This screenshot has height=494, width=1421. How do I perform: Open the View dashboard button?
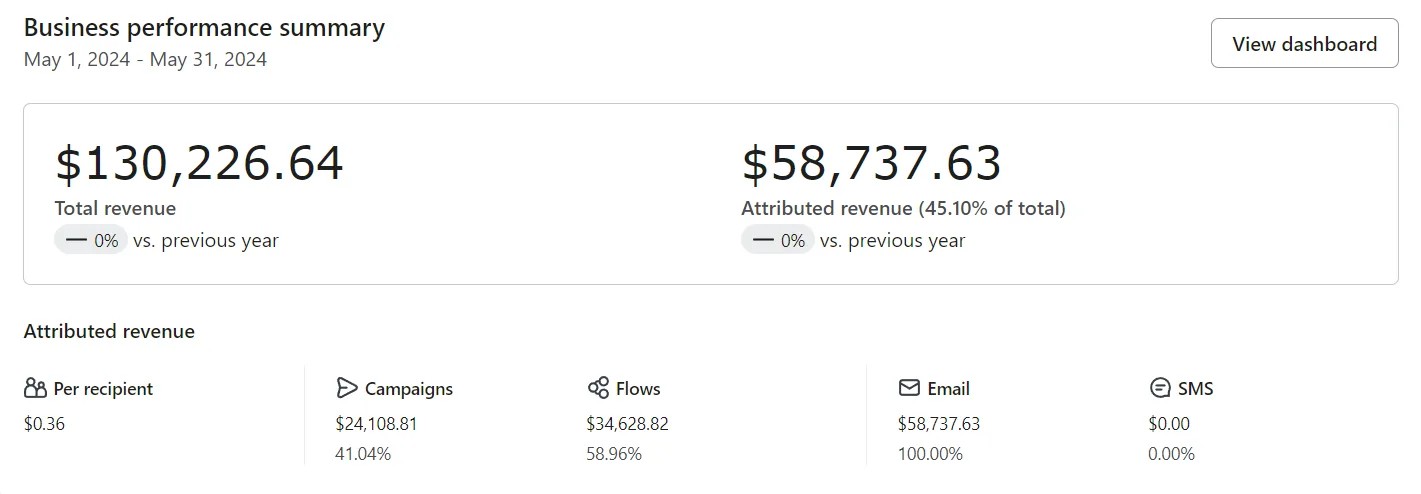click(x=1304, y=43)
